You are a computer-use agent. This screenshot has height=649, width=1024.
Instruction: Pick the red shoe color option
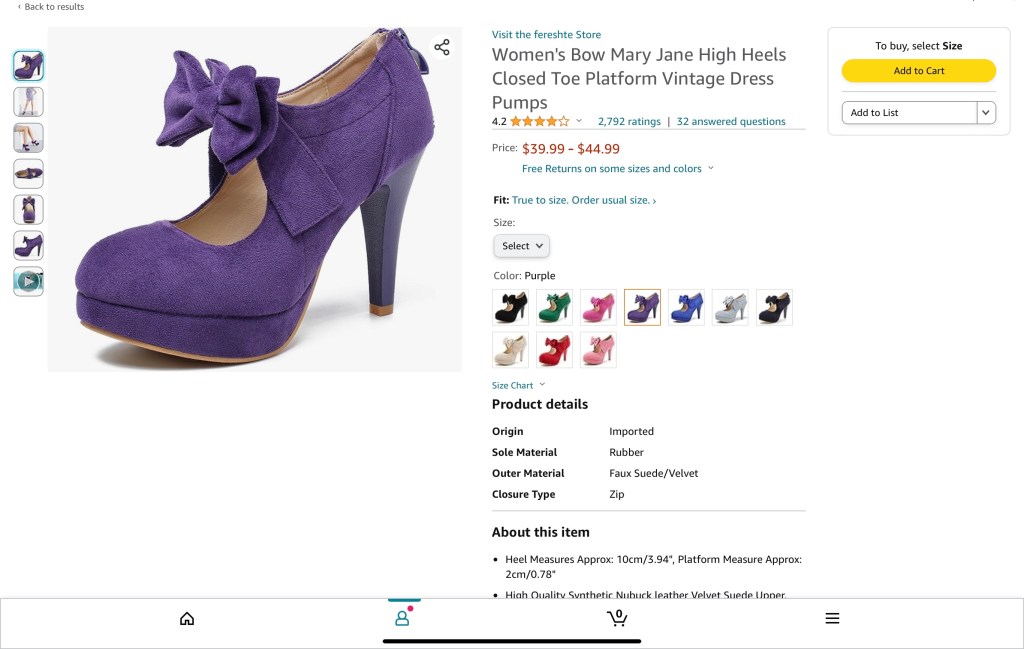coord(554,350)
